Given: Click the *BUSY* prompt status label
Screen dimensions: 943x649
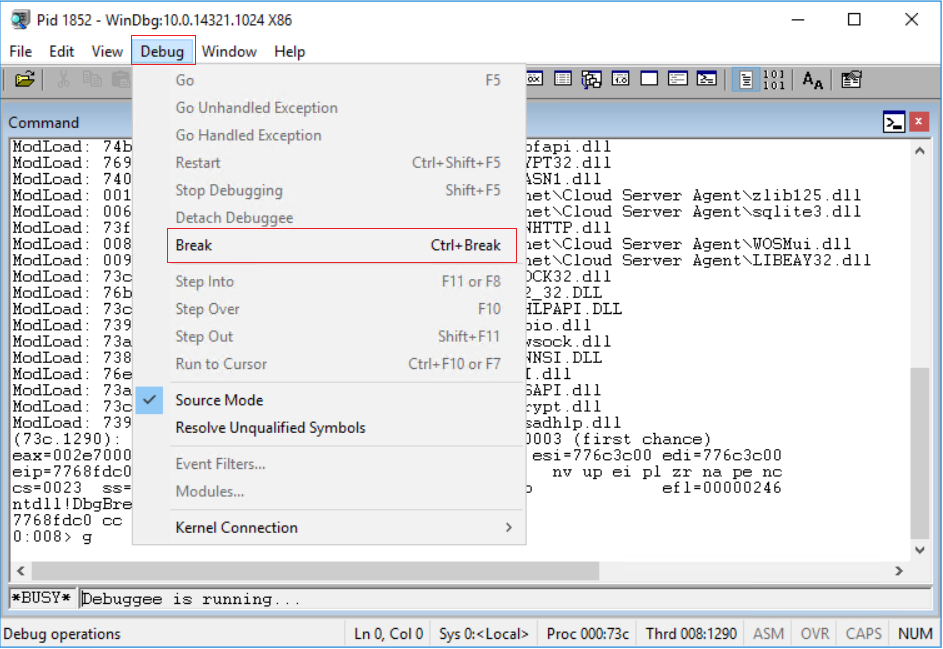Looking at the screenshot, I should 42,598.
